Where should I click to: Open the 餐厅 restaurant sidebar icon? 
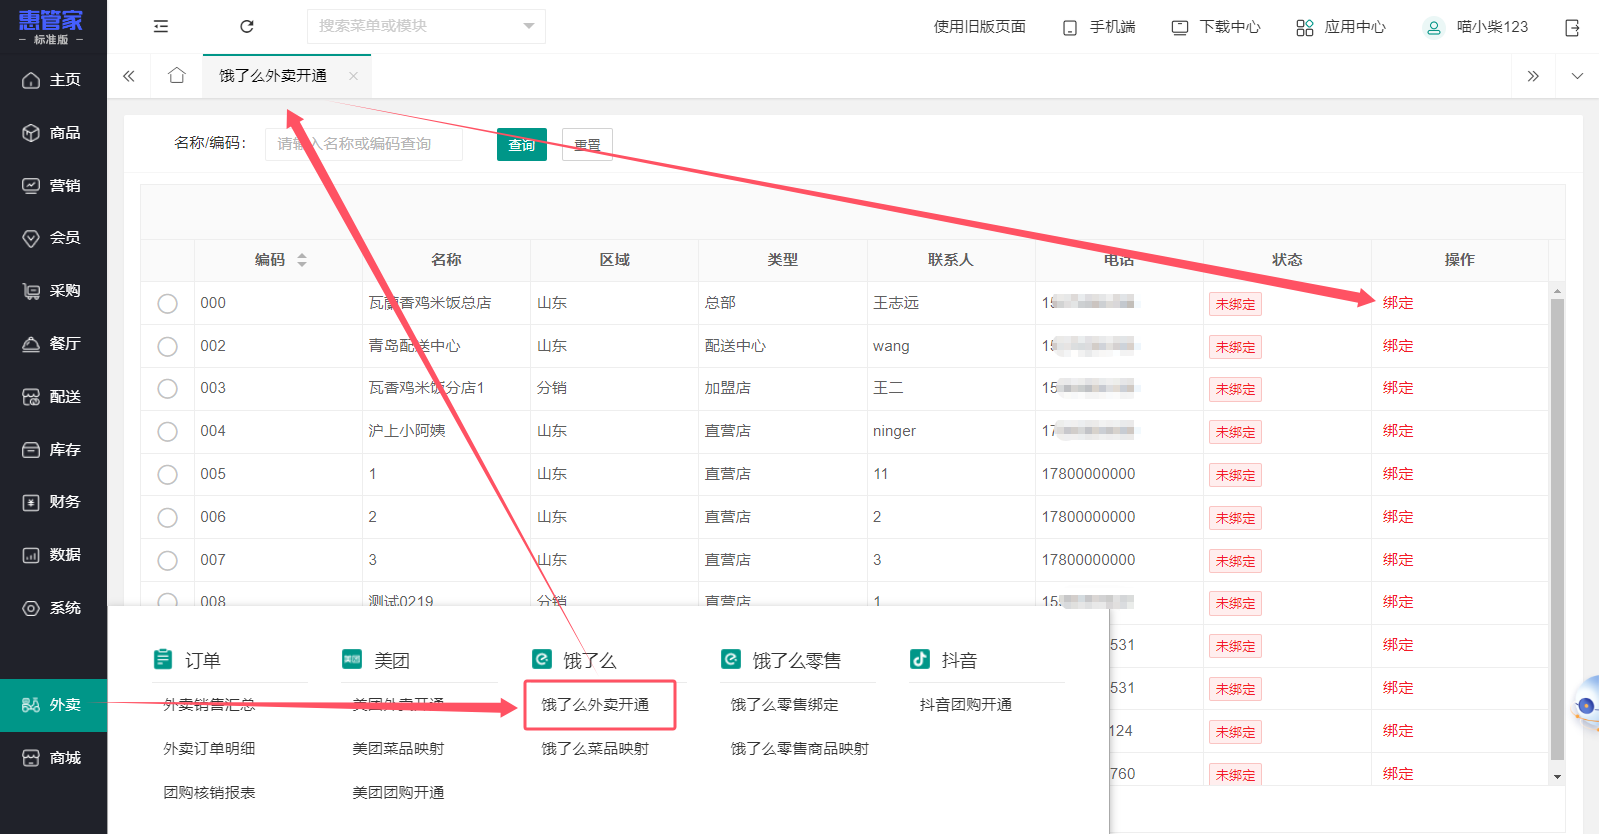click(x=31, y=344)
